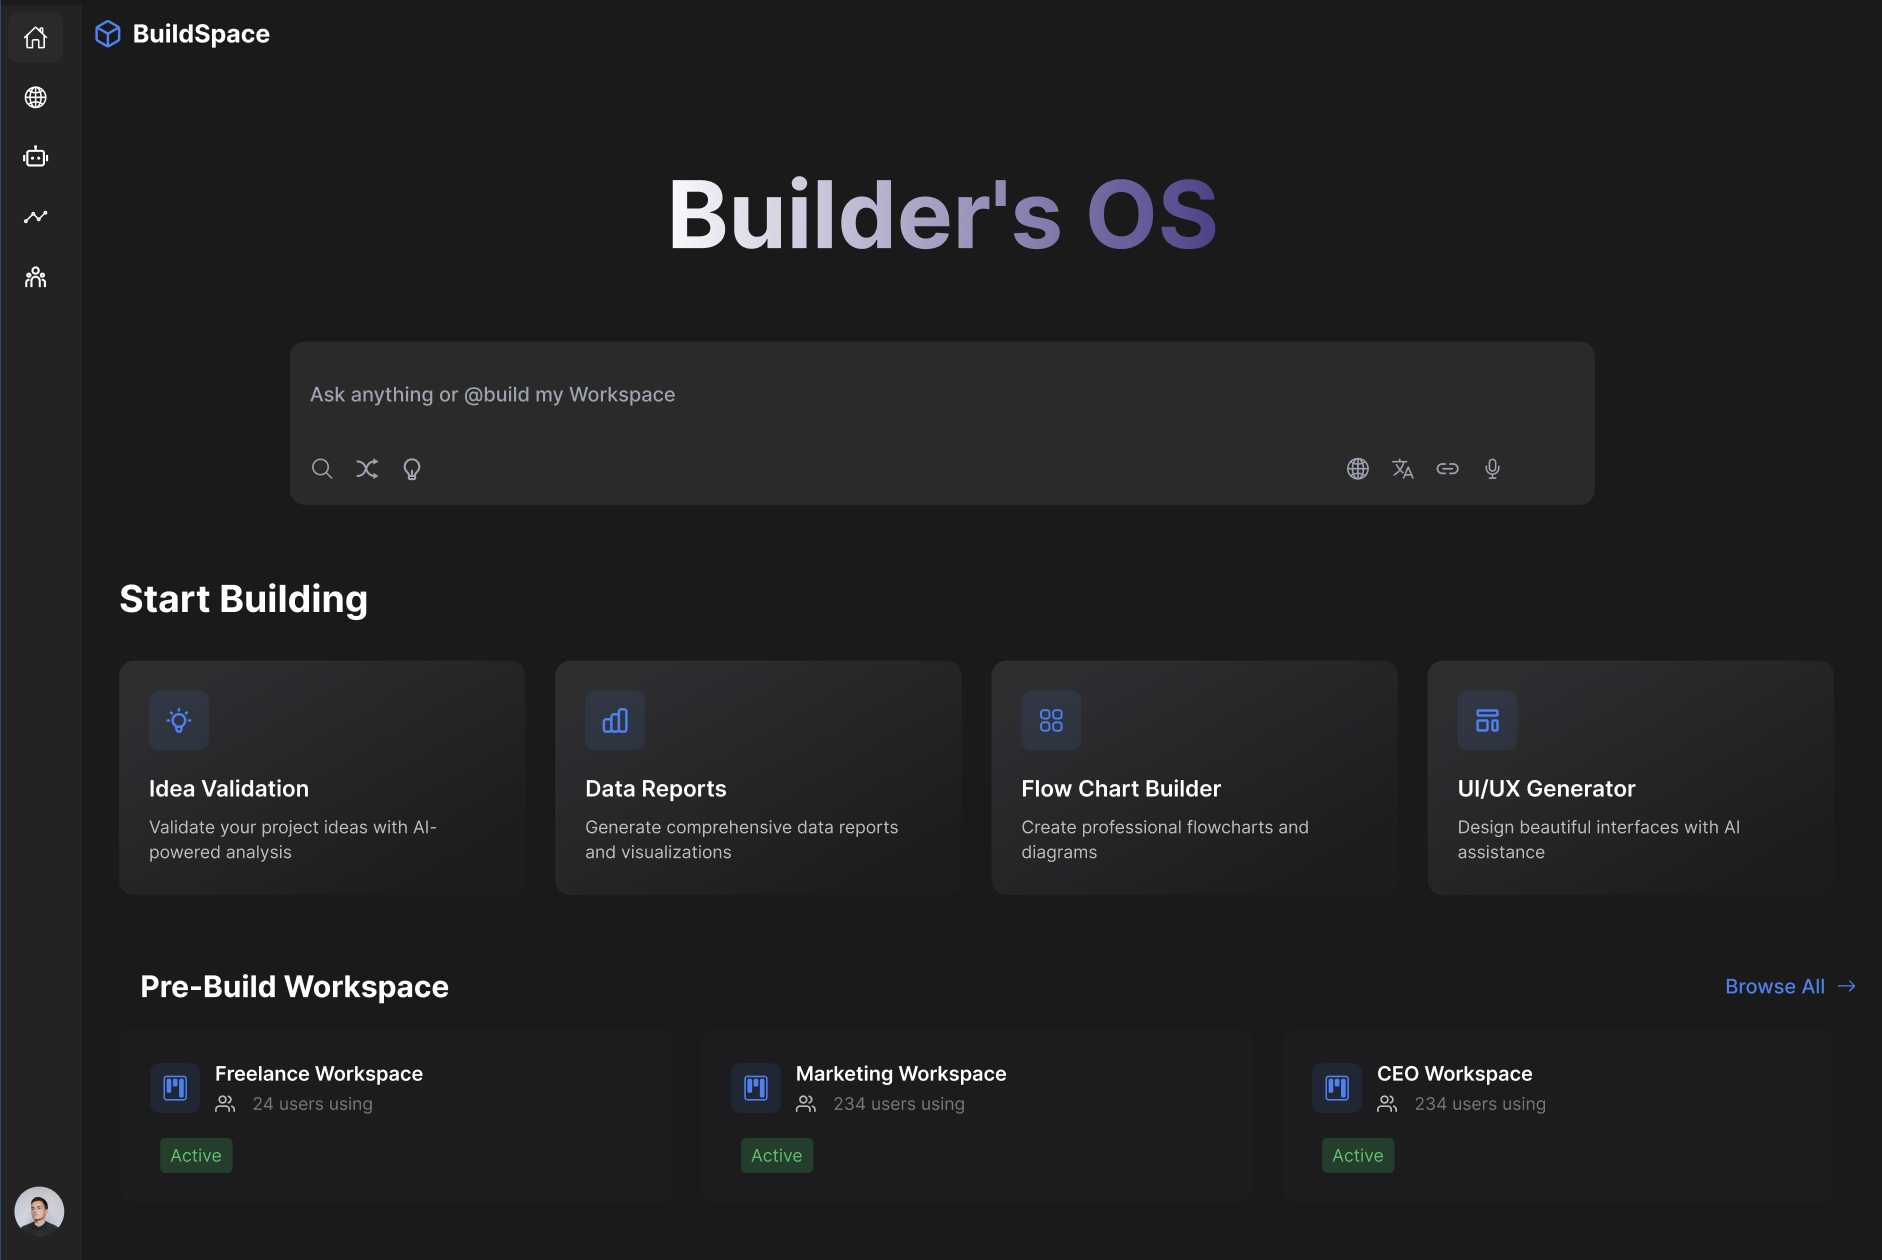The image size is (1882, 1260).
Task: Open the Home icon in sidebar
Action: click(x=36, y=38)
